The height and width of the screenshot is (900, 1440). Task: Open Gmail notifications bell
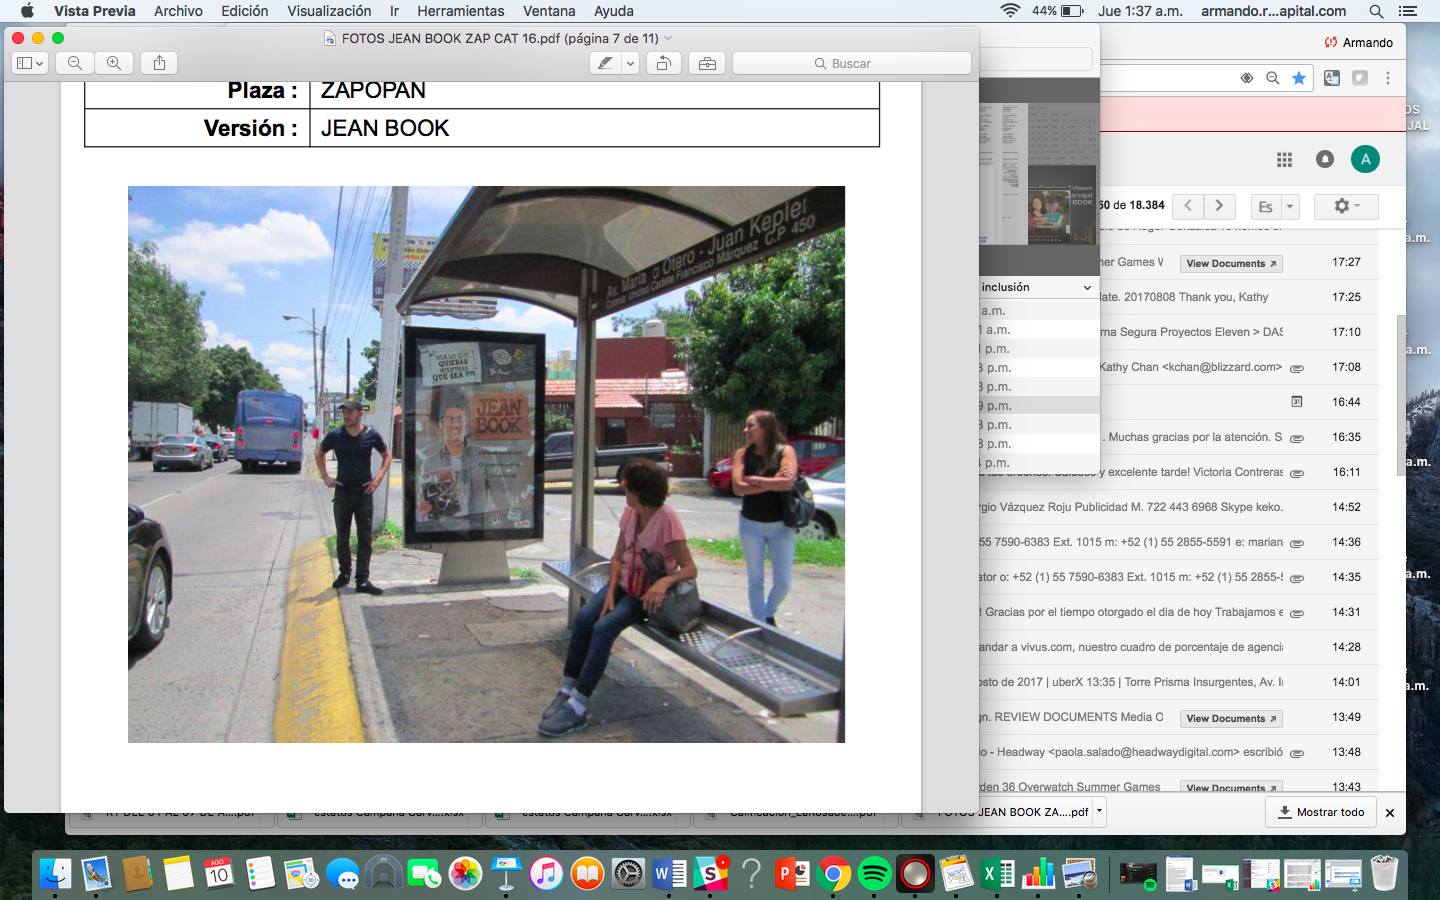pos(1325,159)
